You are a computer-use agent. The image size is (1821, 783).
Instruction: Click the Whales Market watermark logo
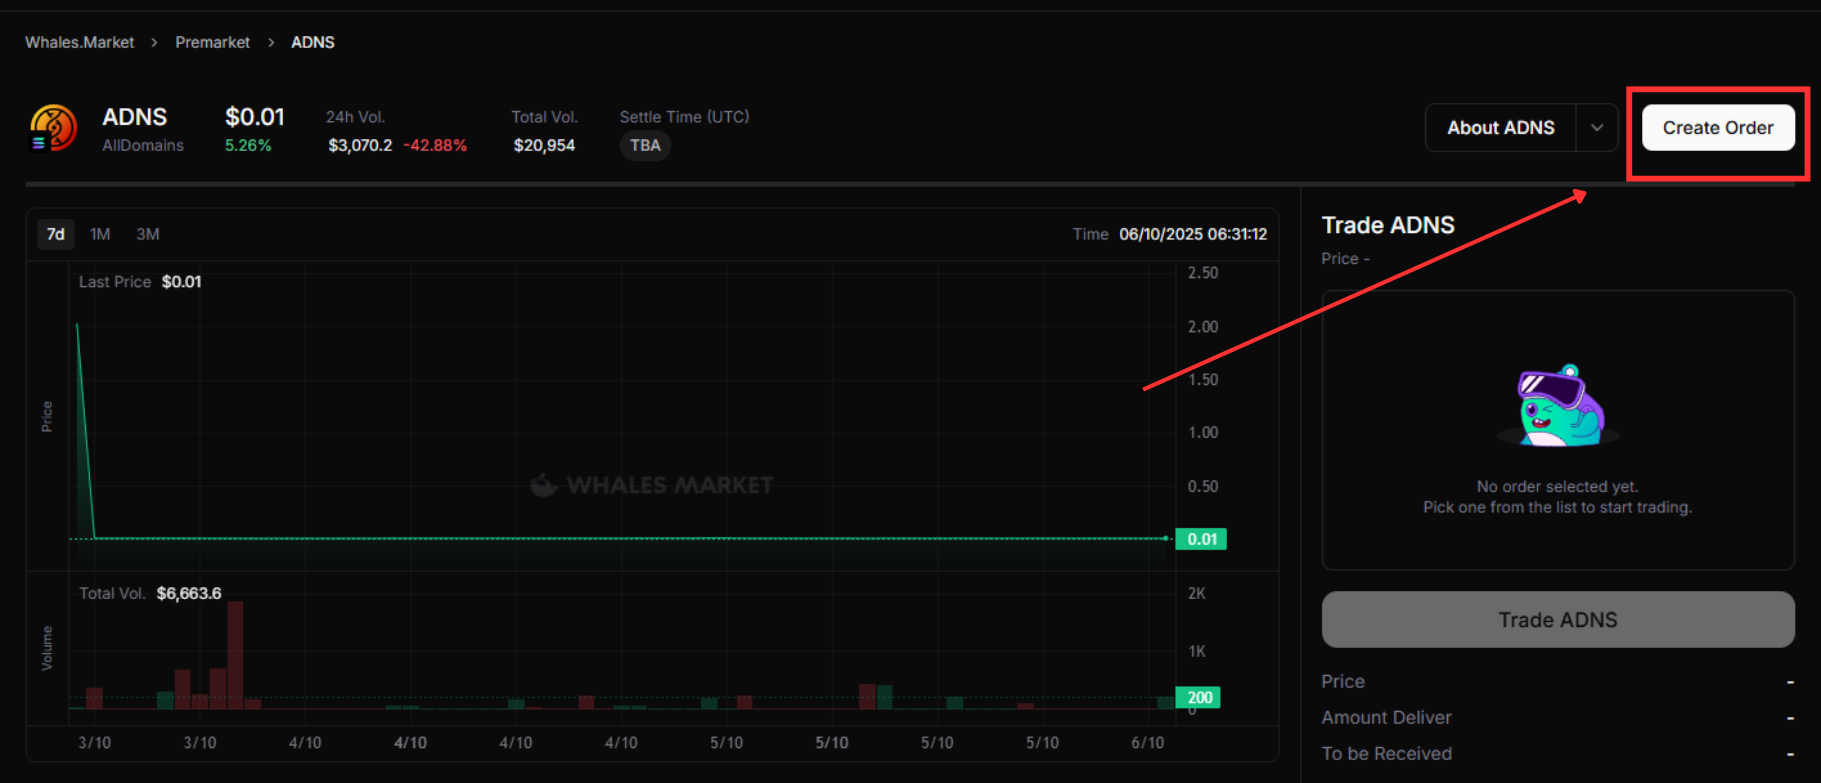pos(651,485)
